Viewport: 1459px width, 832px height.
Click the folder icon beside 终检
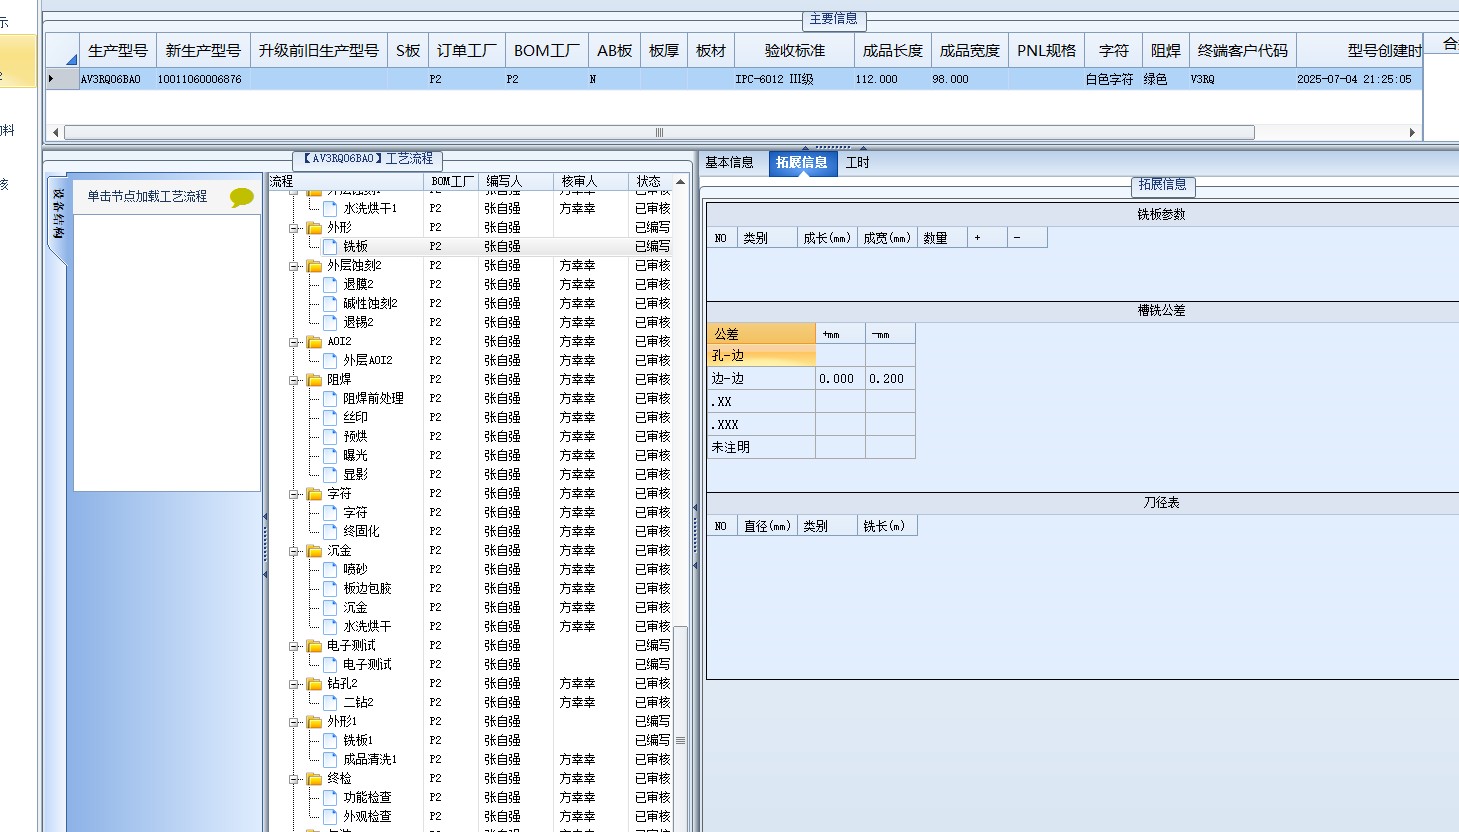point(314,779)
